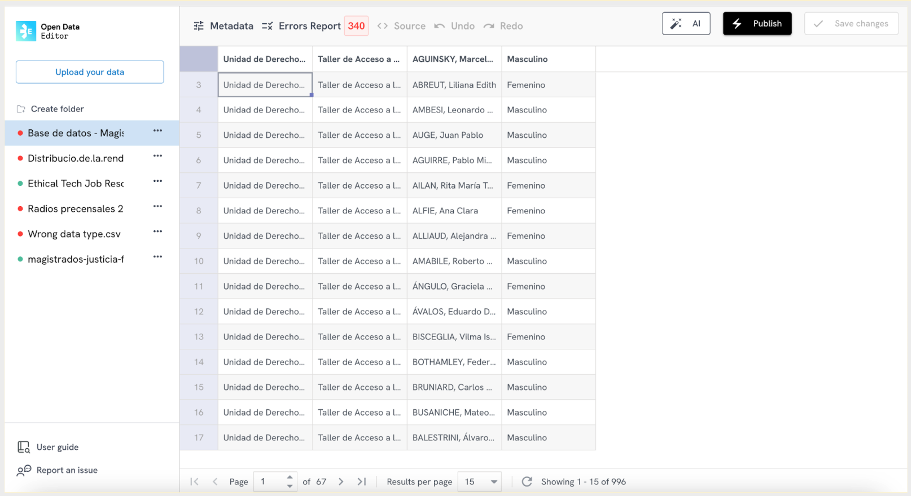The image size is (911, 496).
Task: Open the Errors Report
Action: 301,26
